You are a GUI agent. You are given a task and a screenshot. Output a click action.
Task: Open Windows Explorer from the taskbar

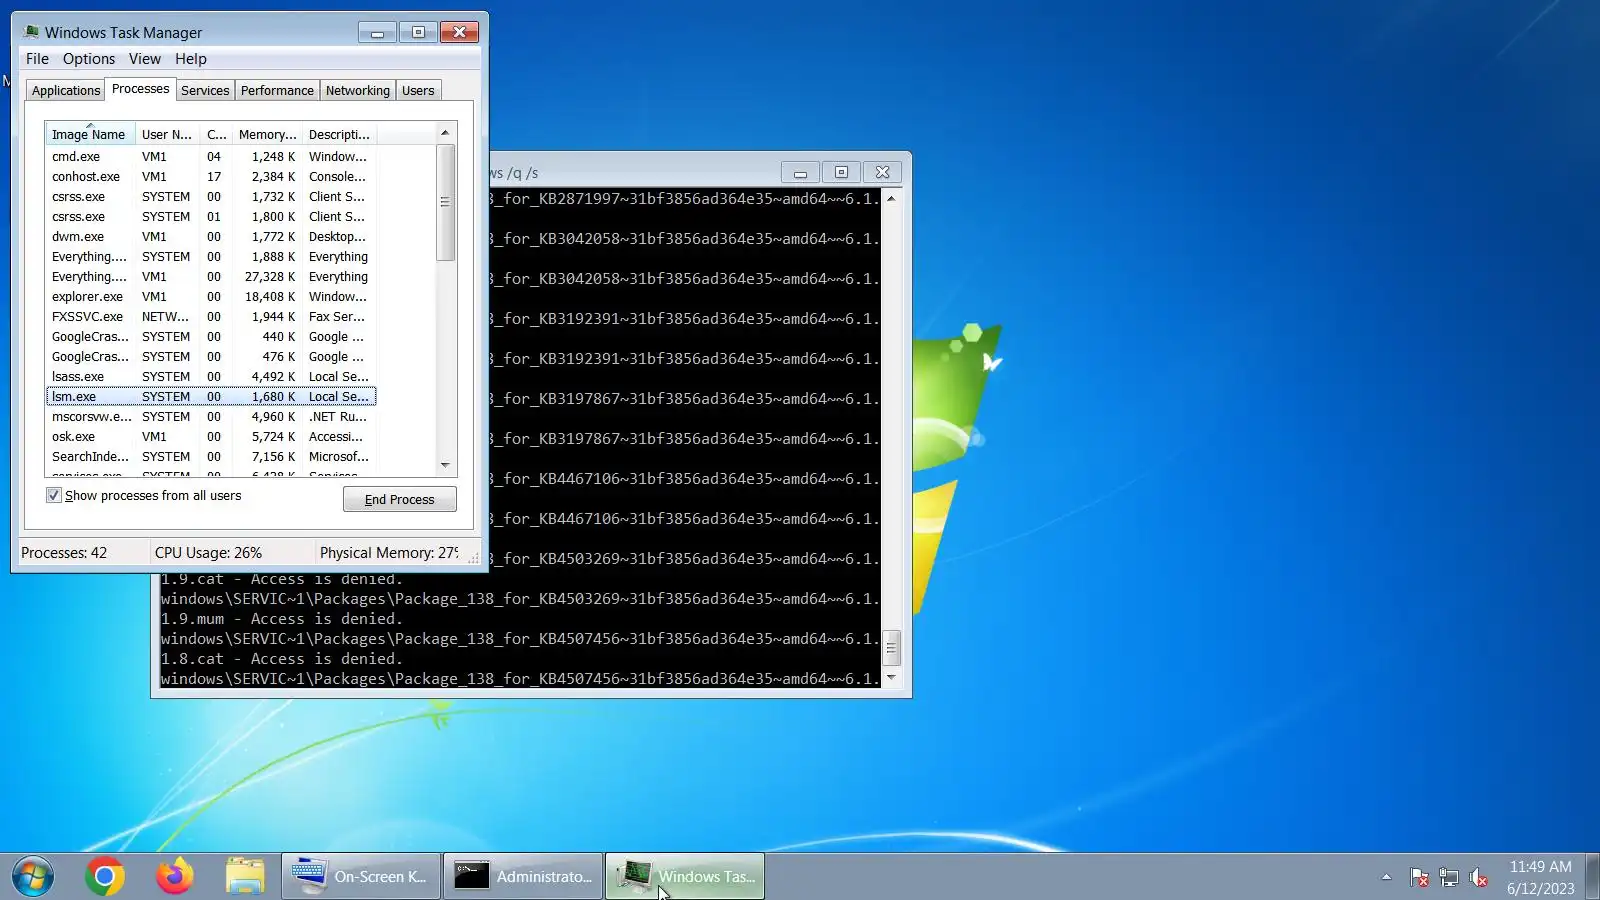coord(245,877)
